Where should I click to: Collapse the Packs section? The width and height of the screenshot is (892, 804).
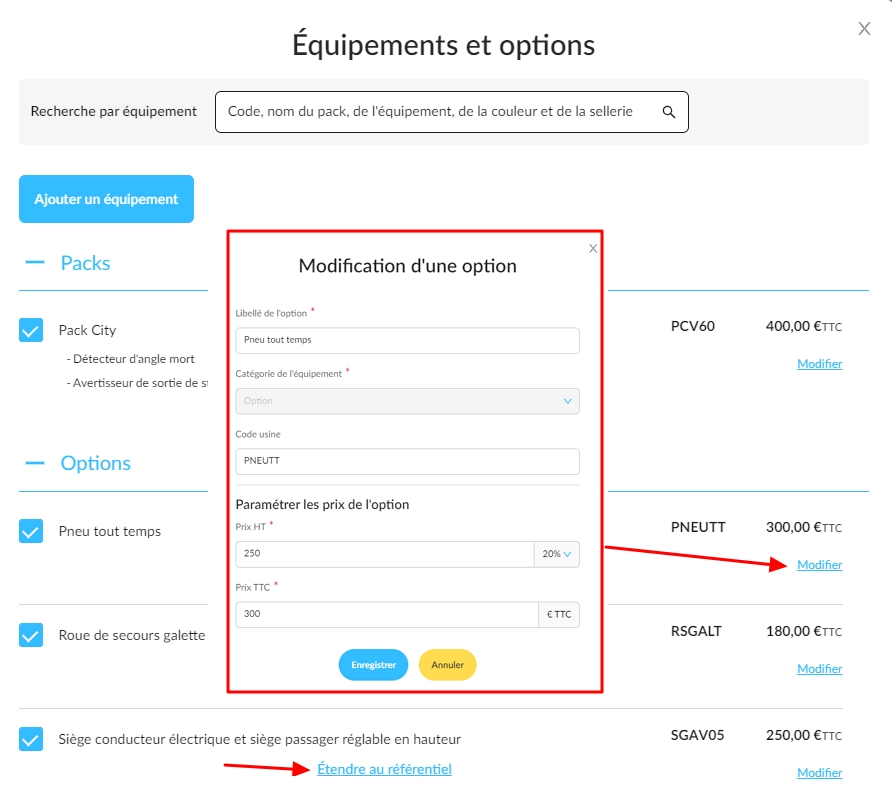35,262
